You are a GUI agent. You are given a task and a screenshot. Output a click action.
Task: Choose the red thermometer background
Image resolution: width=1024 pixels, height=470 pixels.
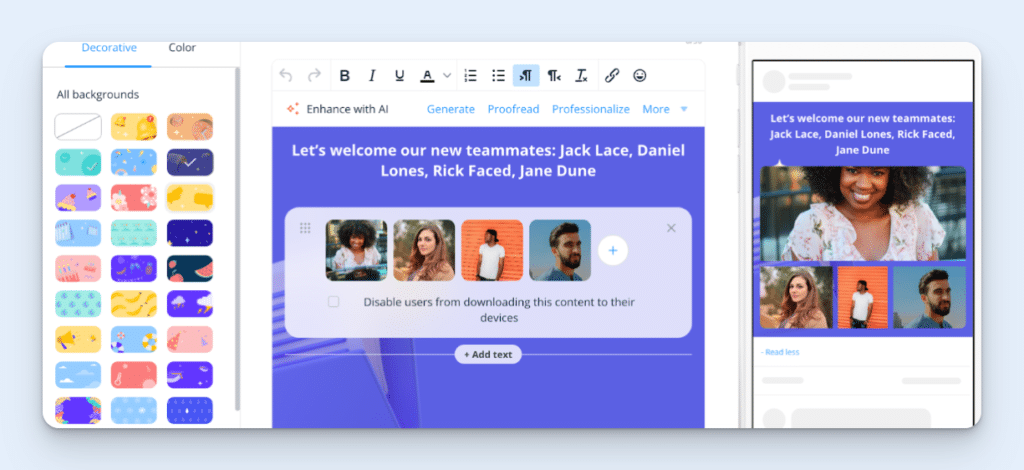134,375
